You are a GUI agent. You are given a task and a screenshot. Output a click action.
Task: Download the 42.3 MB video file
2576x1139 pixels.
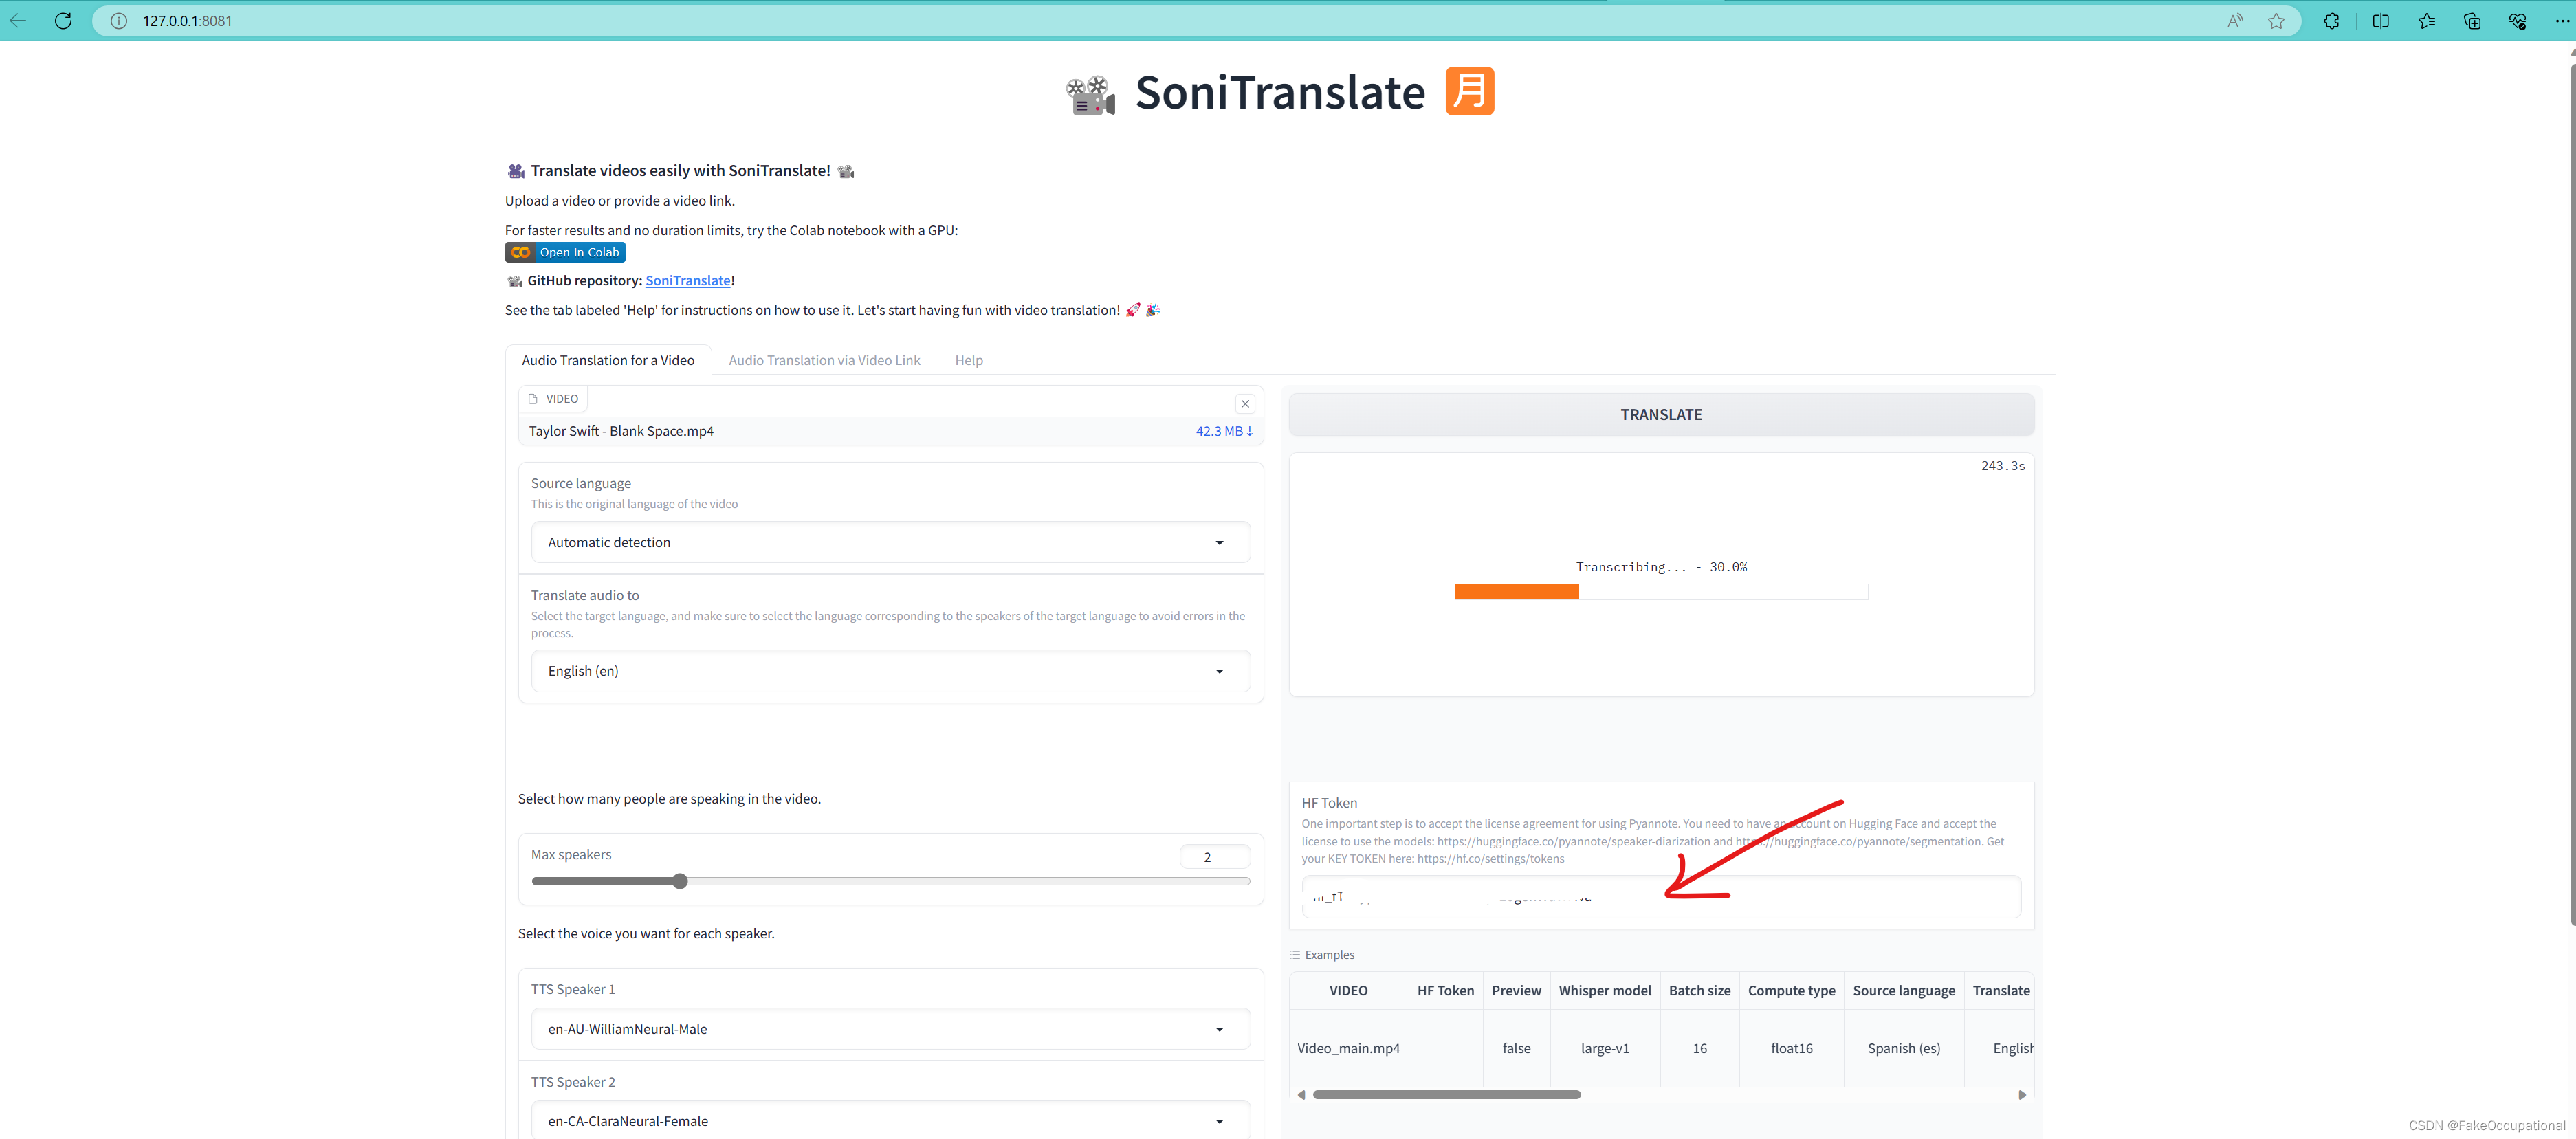pos(1223,431)
